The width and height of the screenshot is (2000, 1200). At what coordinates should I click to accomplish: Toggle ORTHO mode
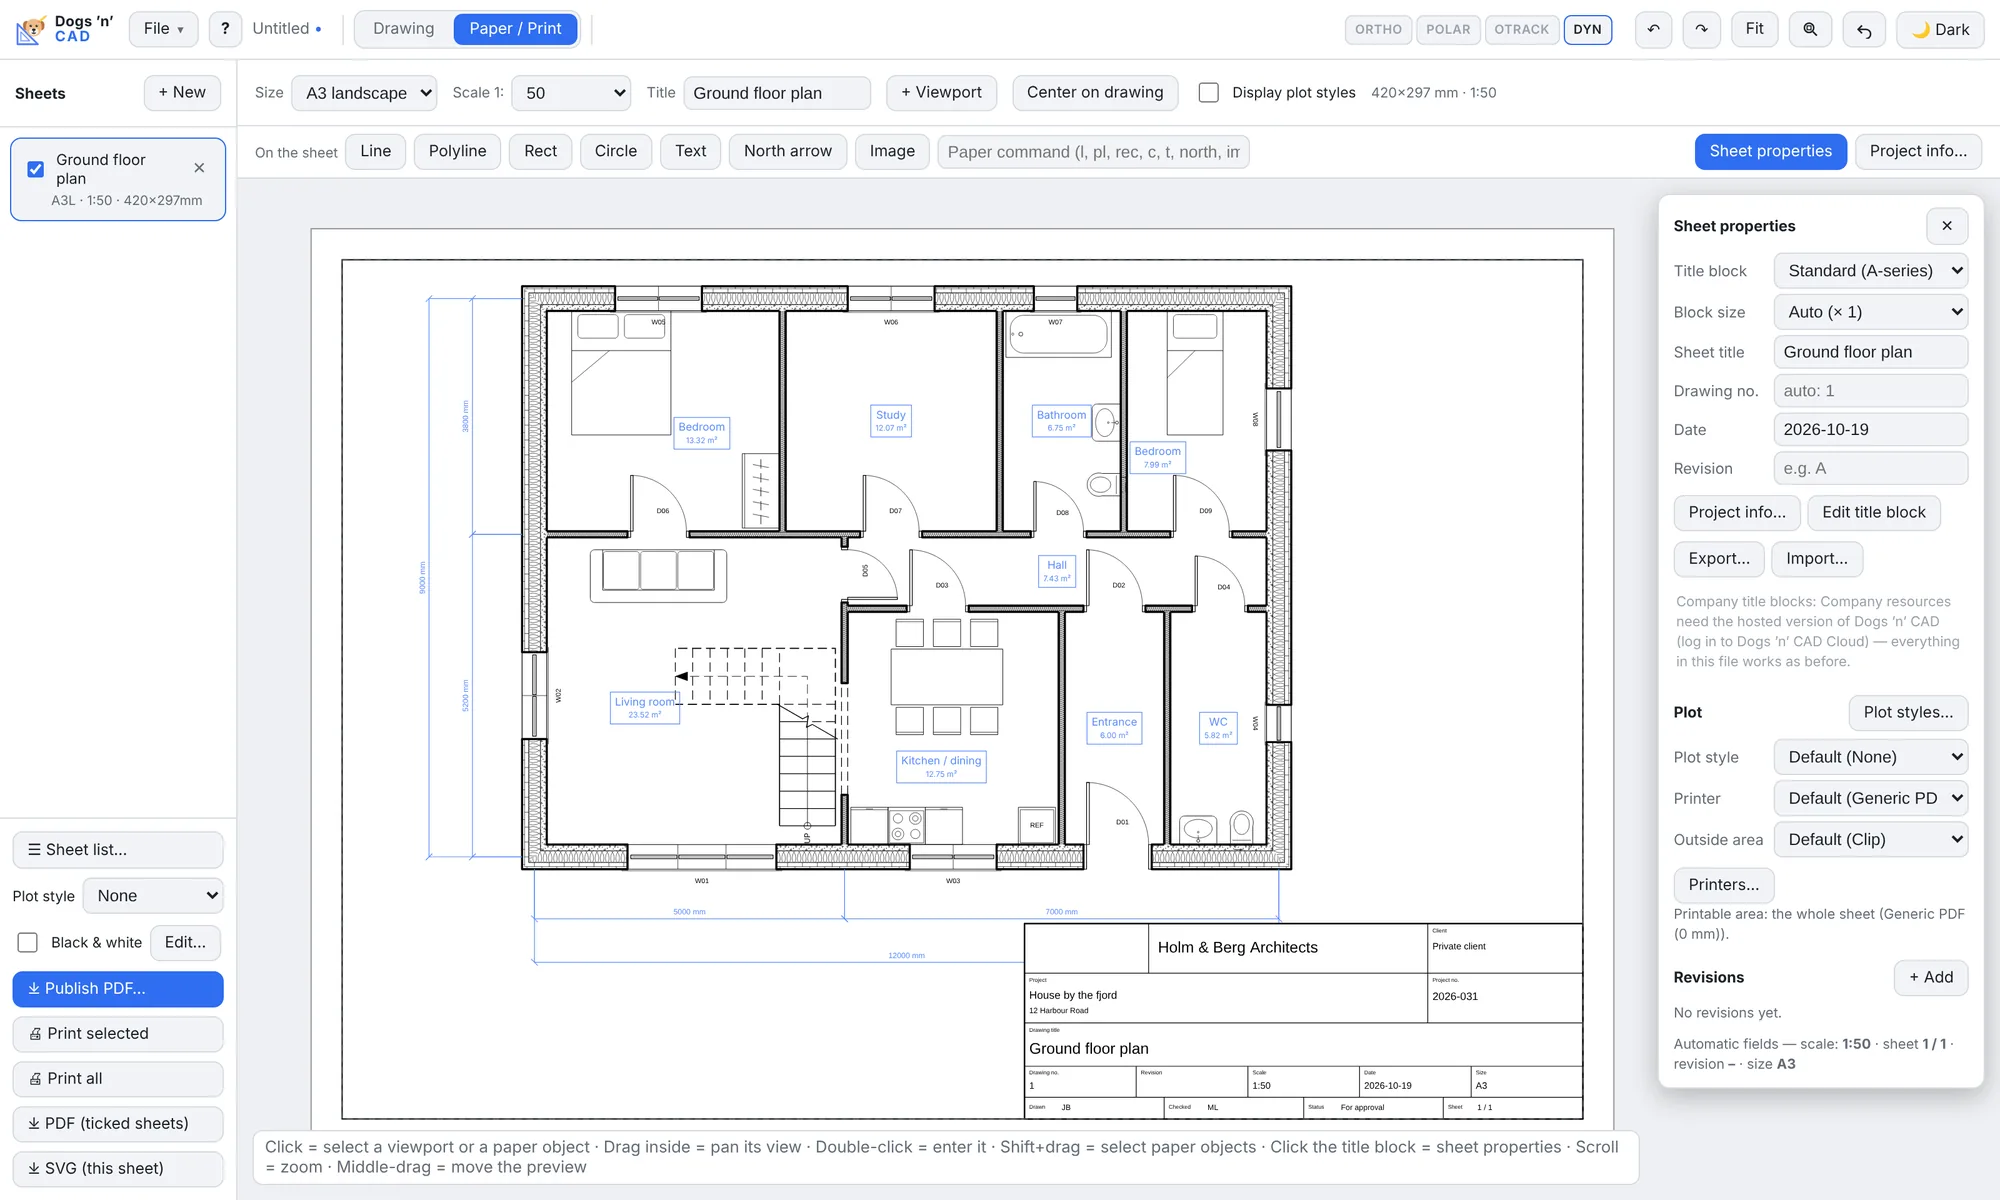pos(1378,30)
